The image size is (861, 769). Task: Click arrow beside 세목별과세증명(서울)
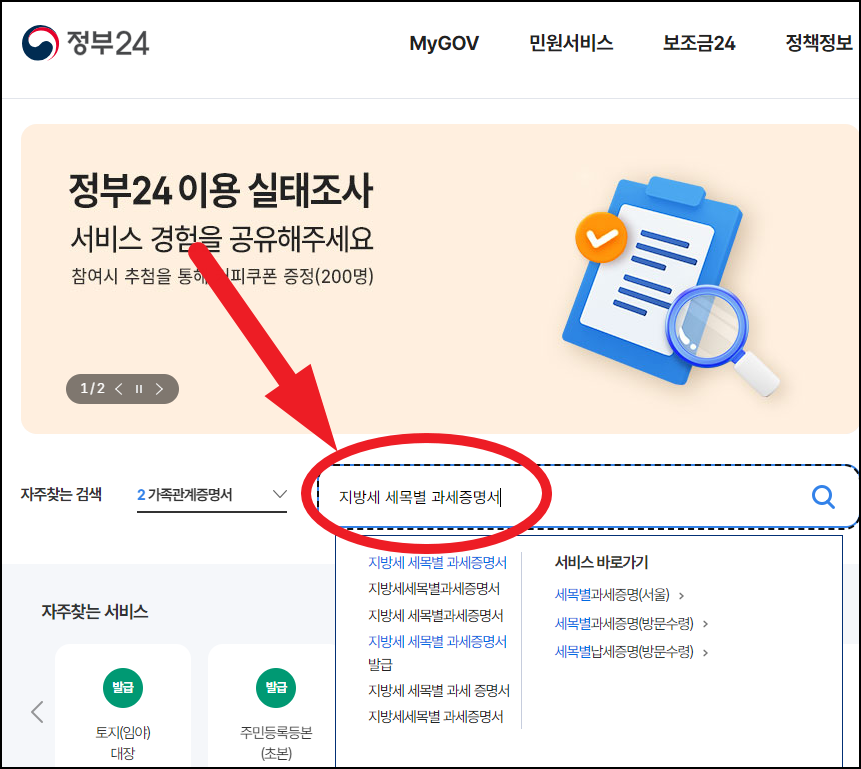(681, 595)
